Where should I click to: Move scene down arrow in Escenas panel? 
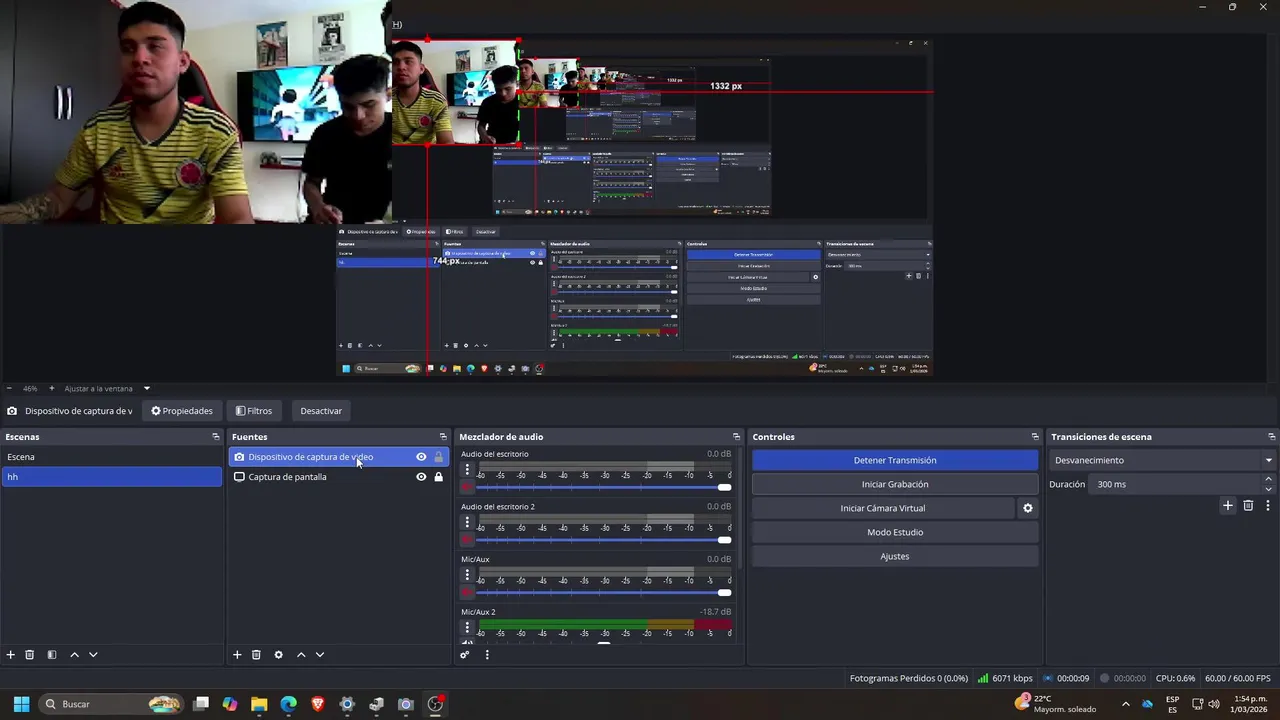(93, 655)
